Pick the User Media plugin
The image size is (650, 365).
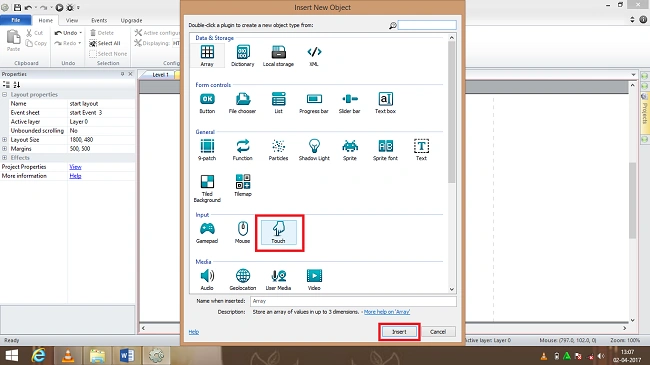[278, 280]
